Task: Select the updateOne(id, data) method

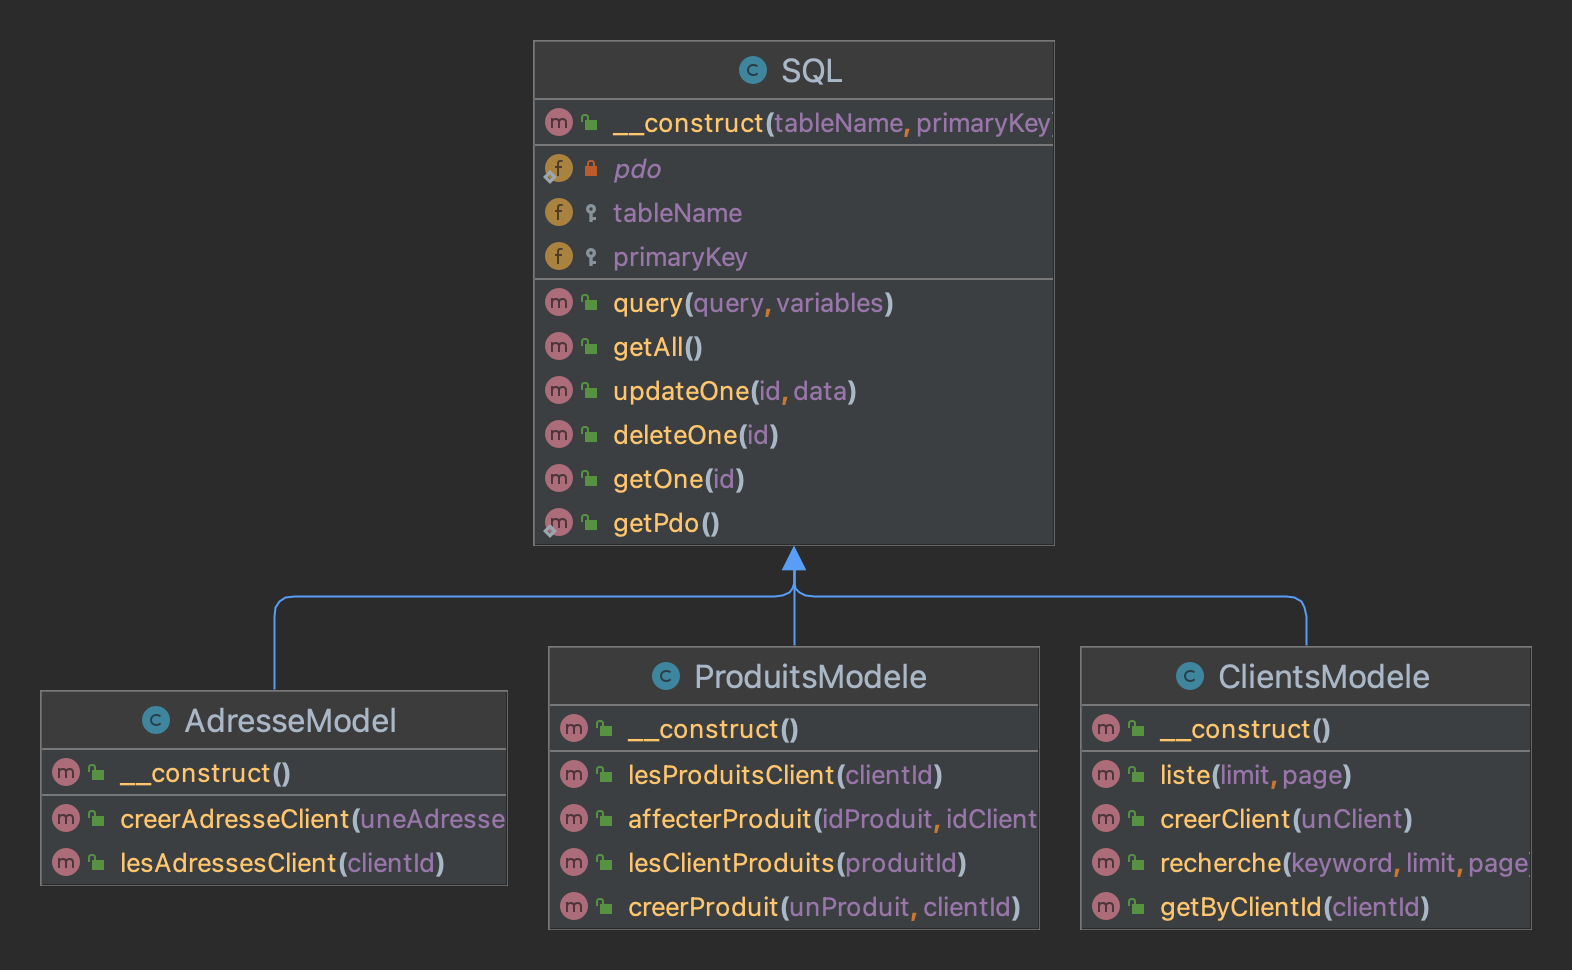Action: (x=734, y=391)
